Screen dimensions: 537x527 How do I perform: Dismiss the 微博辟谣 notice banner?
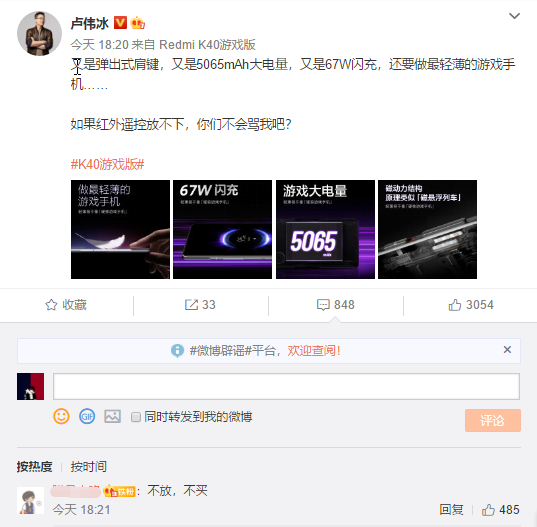(507, 350)
